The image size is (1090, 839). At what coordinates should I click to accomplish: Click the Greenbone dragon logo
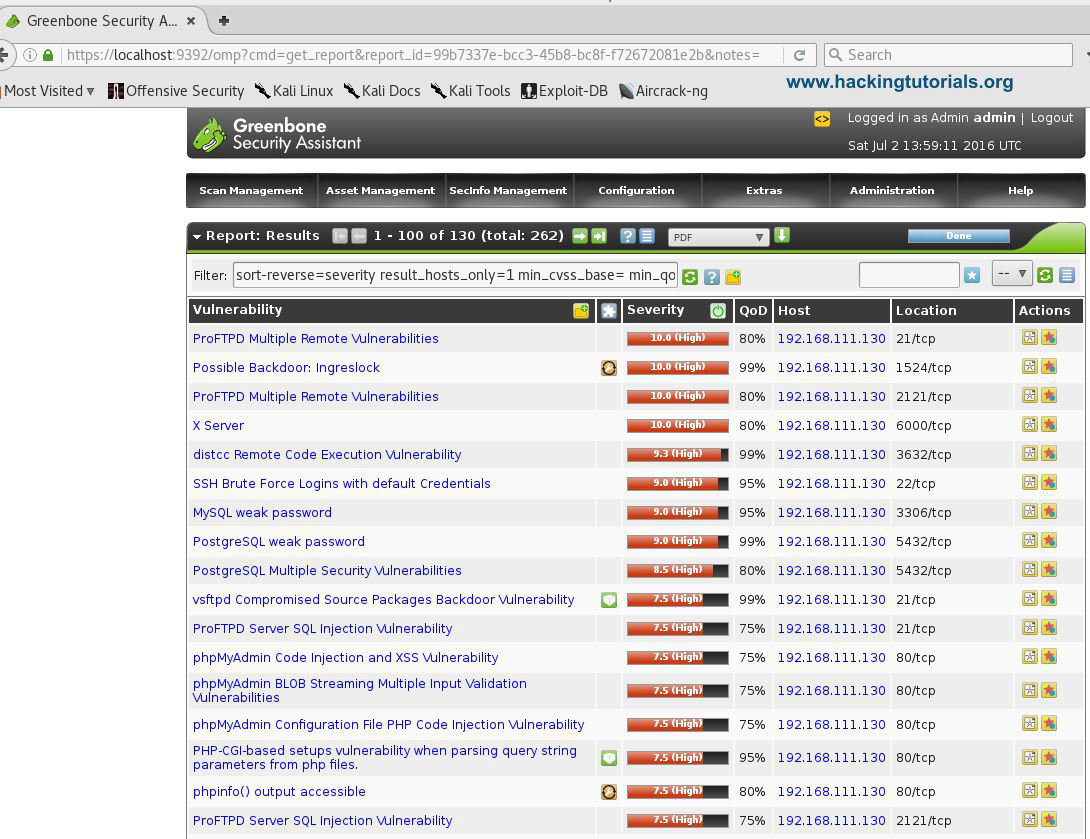tap(210, 134)
